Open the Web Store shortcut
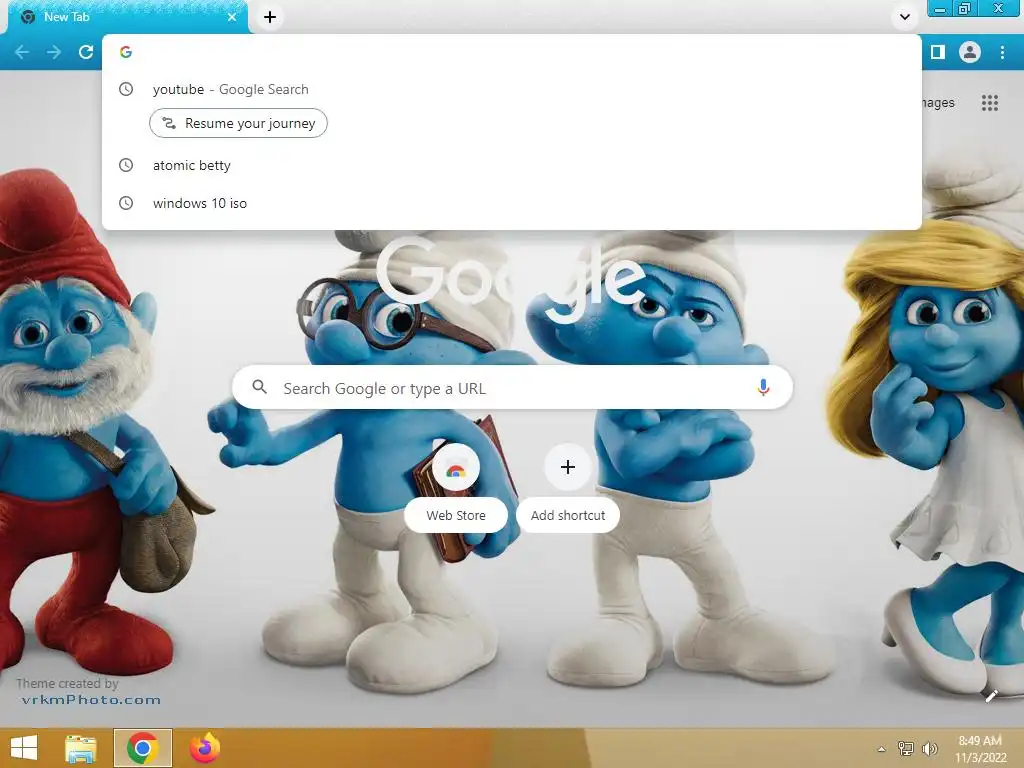 coord(456,487)
